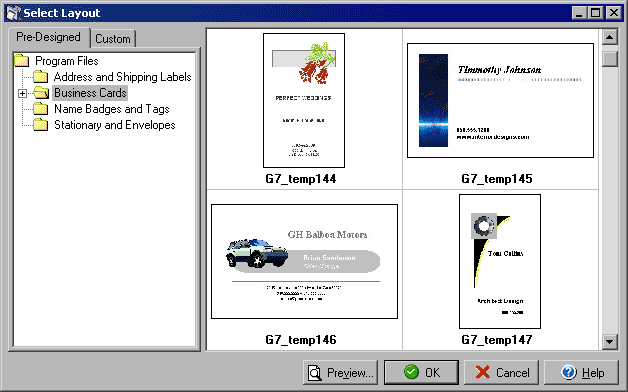Click the Name Badges and Tags folder icon

[40, 109]
